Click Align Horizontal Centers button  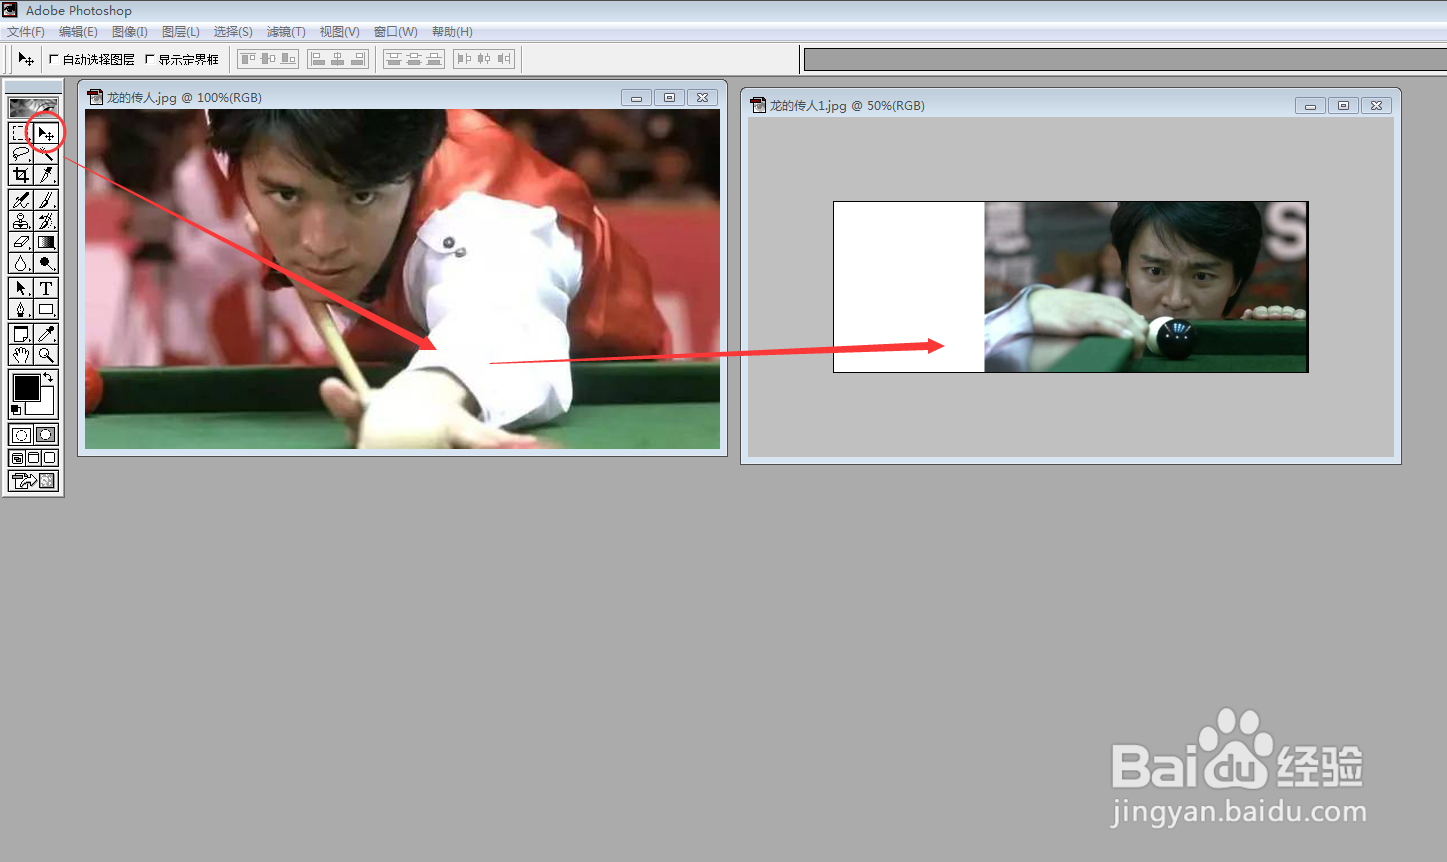338,59
